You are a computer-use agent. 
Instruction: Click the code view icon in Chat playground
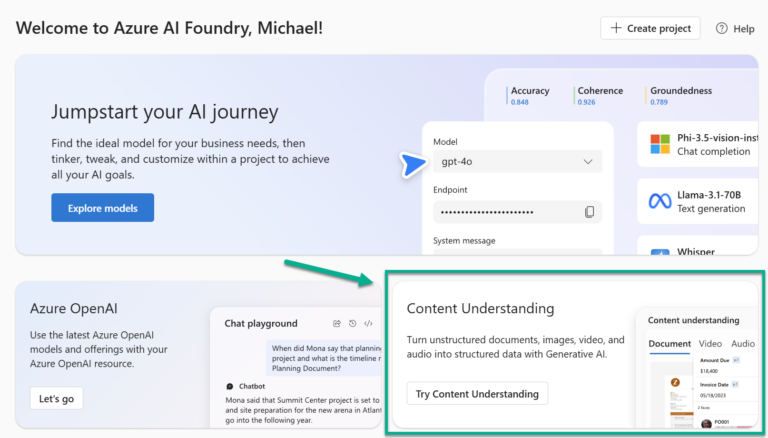[368, 323]
